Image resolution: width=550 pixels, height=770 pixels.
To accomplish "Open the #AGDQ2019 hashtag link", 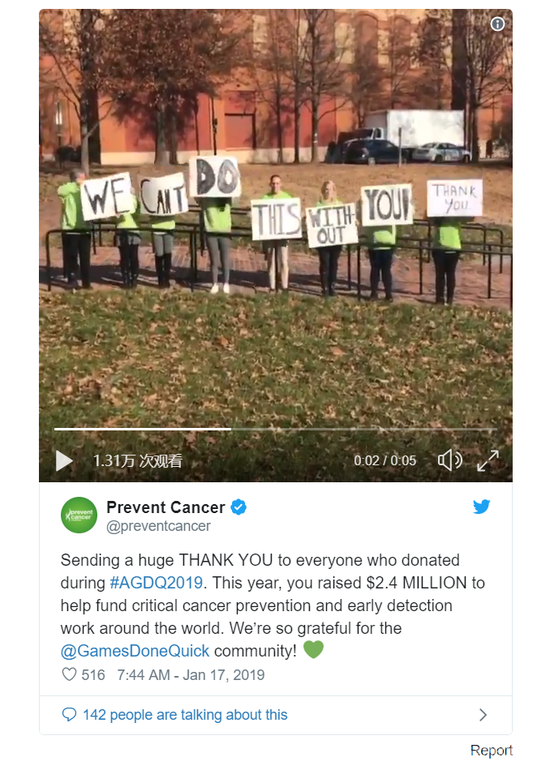I will click(156, 583).
